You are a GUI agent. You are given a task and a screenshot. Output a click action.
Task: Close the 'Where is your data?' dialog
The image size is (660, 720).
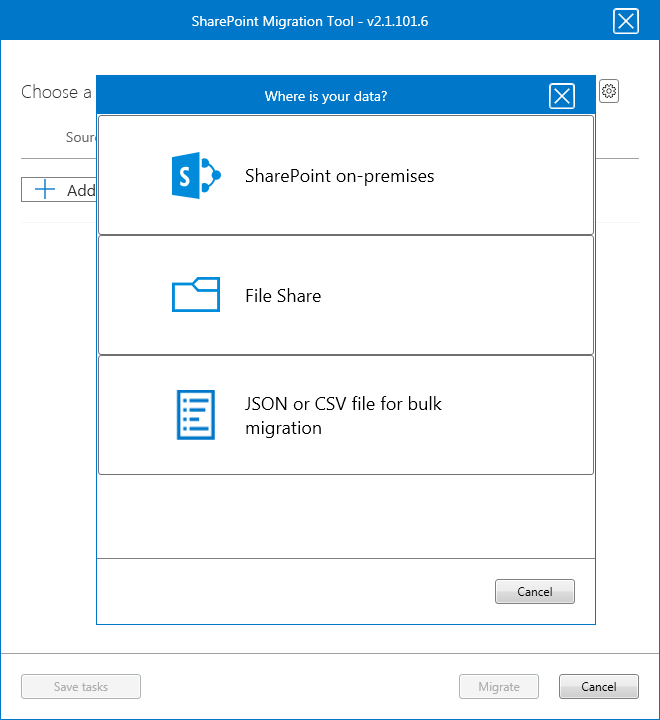tap(562, 96)
